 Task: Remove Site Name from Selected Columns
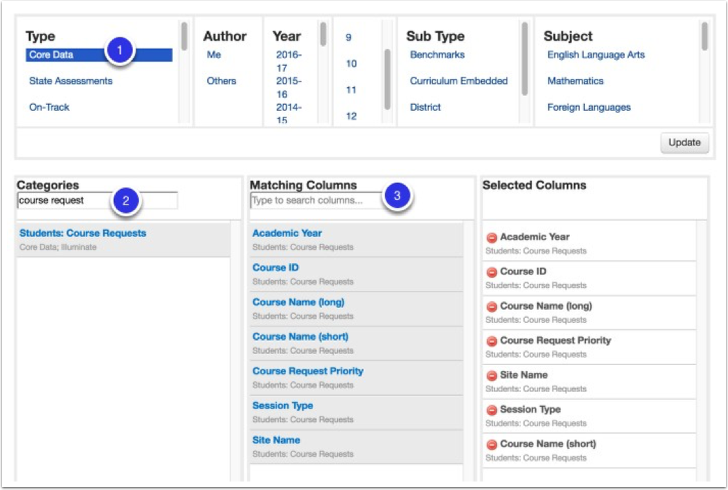[492, 375]
